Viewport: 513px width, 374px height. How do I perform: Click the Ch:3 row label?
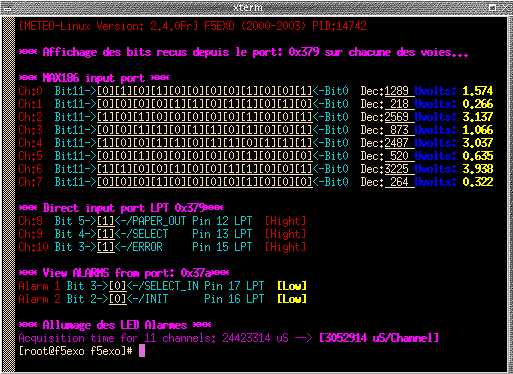30,130
